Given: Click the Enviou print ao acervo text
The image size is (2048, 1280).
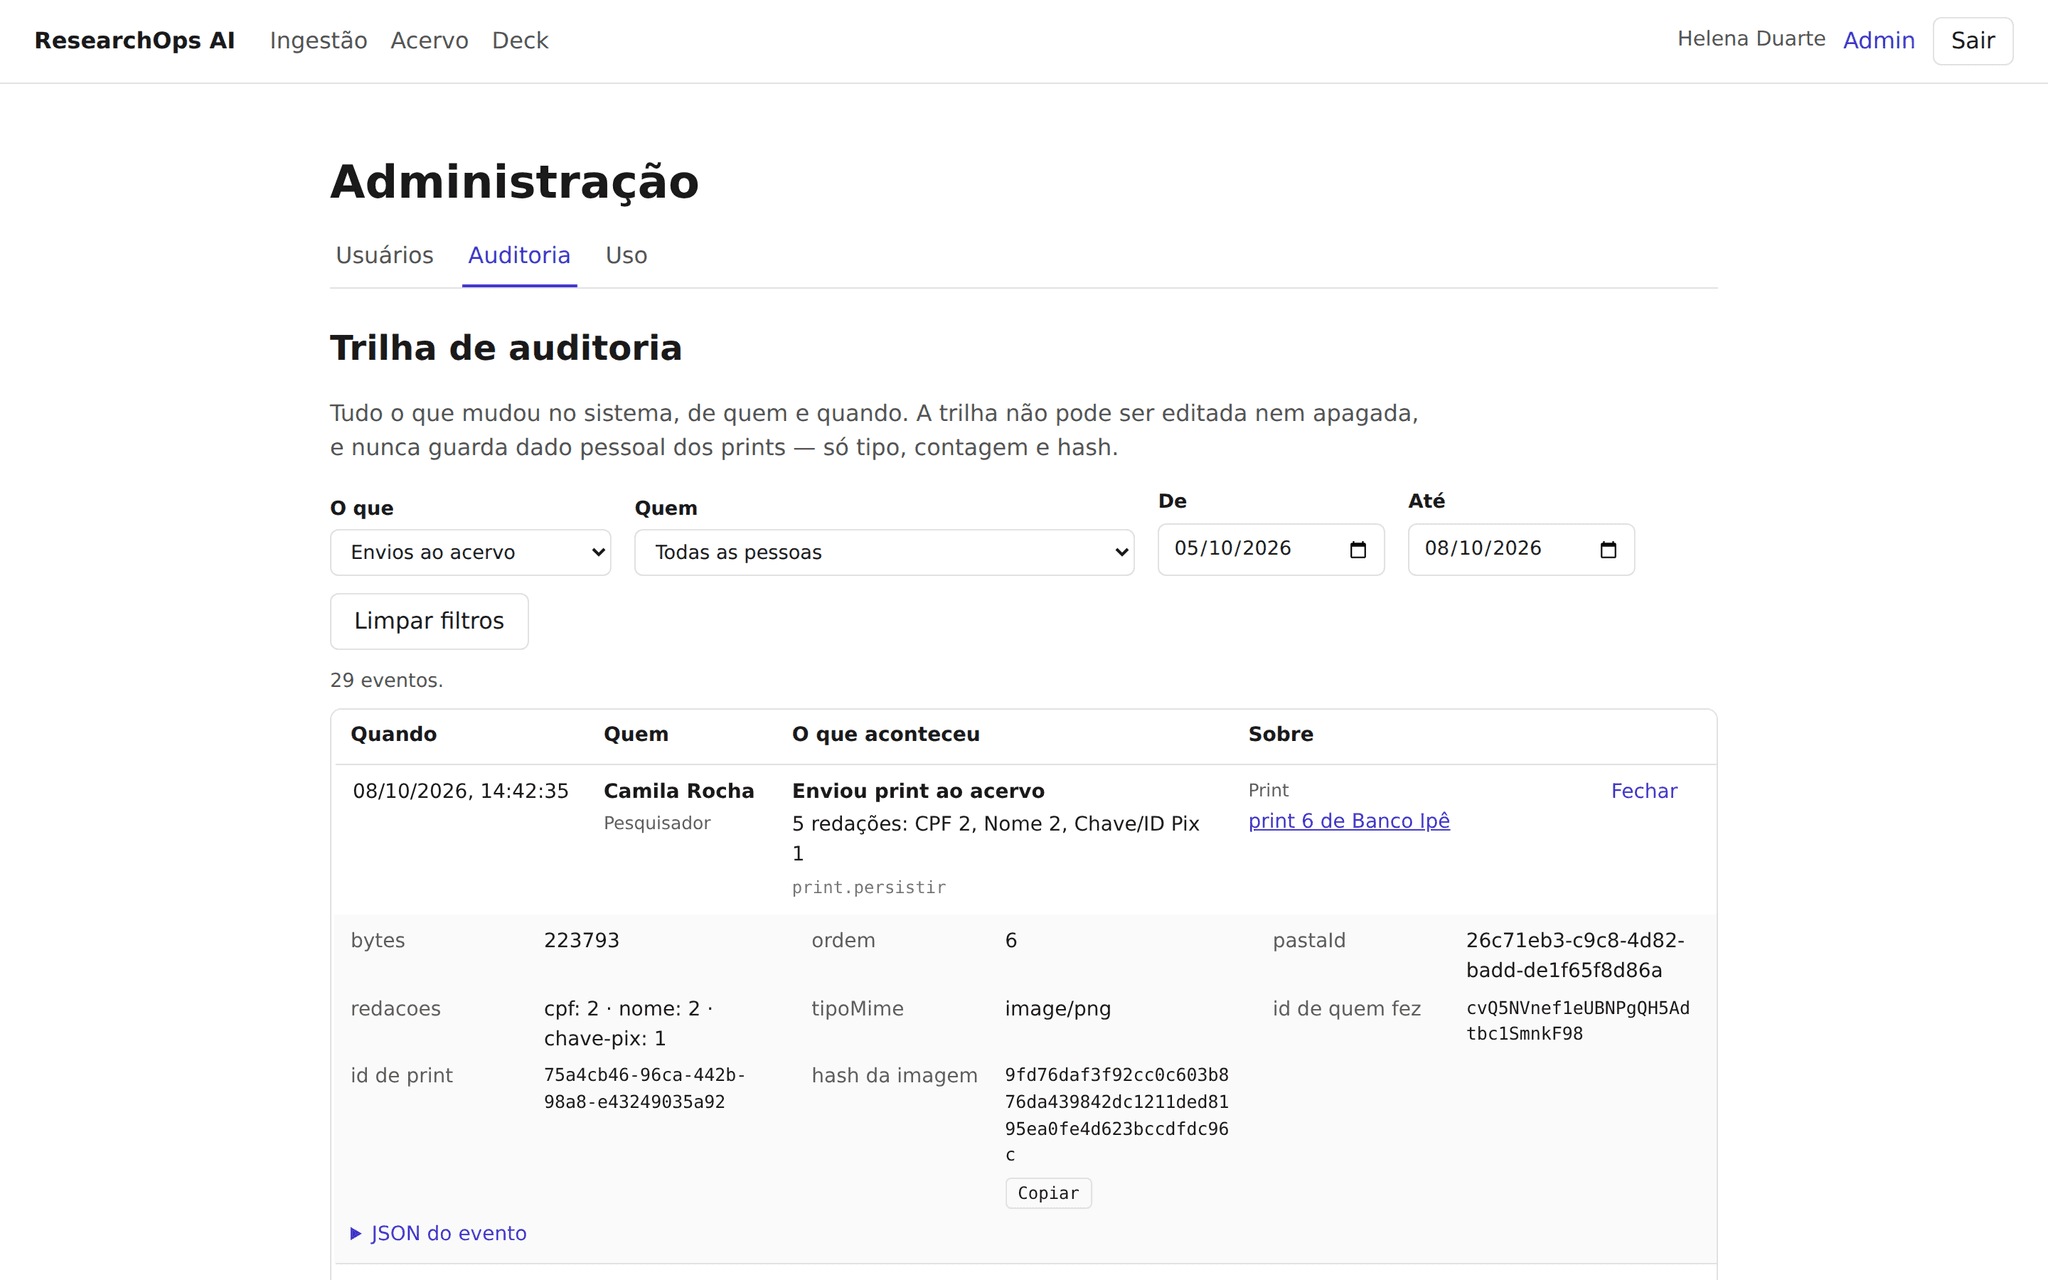Looking at the screenshot, I should tap(918, 791).
